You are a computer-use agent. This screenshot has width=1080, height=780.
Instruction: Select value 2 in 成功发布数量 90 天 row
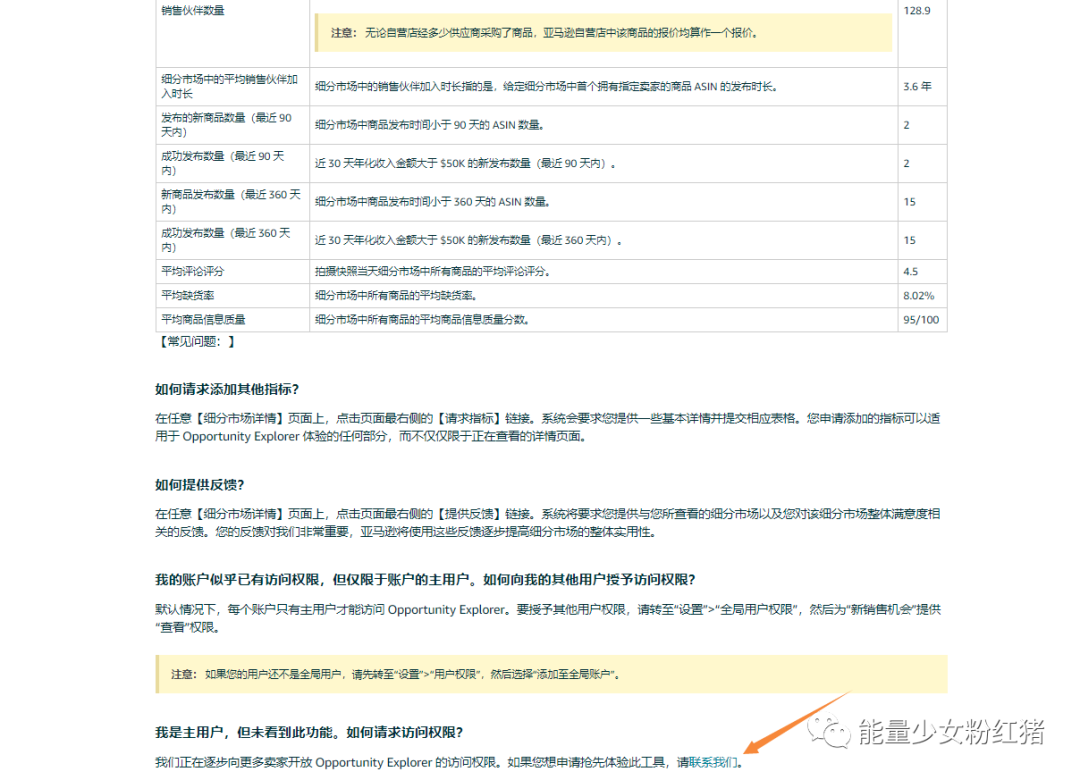pos(906,163)
